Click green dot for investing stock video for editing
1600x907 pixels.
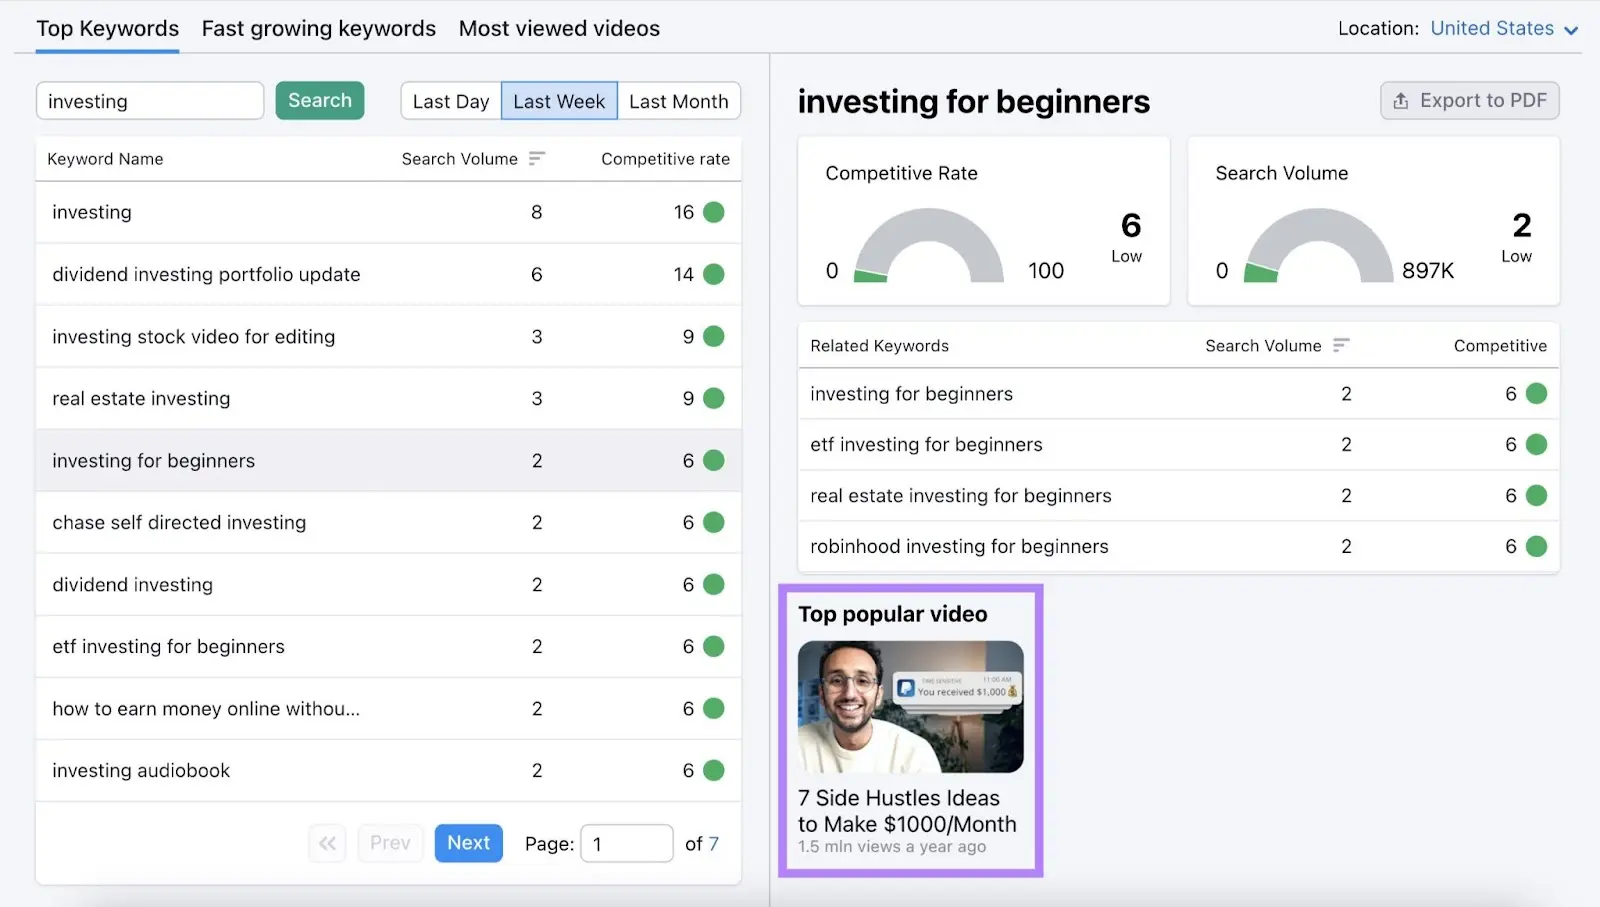pos(714,336)
